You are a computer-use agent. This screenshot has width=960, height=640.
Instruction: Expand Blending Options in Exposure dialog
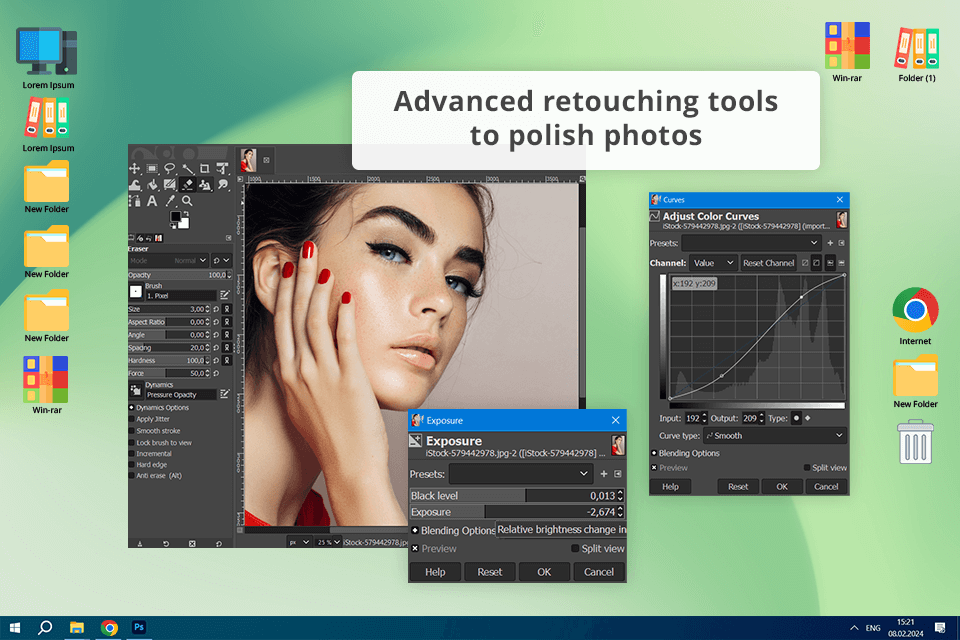tap(415, 530)
